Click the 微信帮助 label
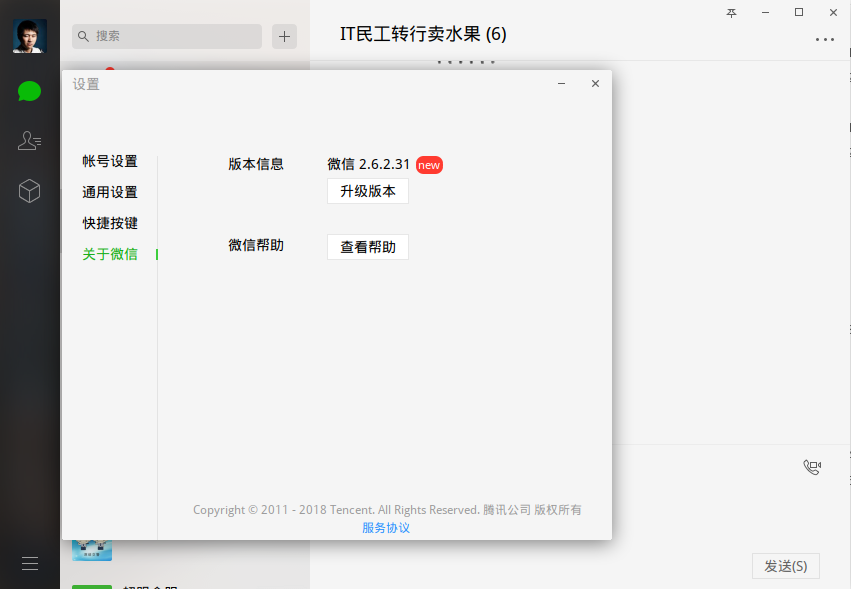This screenshot has width=851, height=589. tap(256, 245)
